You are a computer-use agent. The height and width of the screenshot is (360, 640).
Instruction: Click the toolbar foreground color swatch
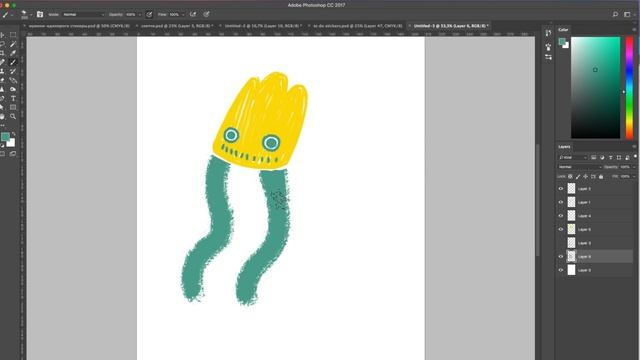point(5,137)
